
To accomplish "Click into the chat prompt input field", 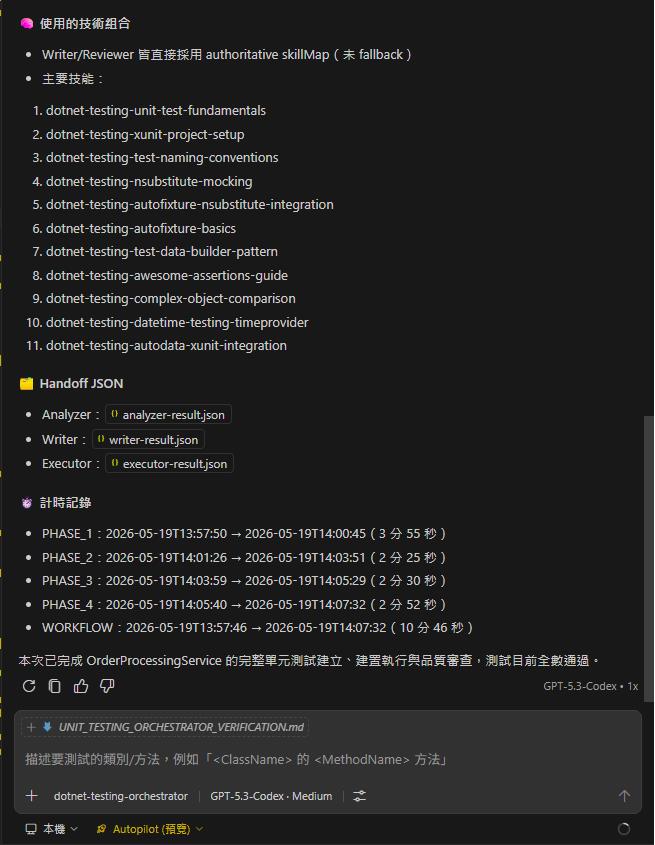I will pyautogui.click(x=328, y=759).
